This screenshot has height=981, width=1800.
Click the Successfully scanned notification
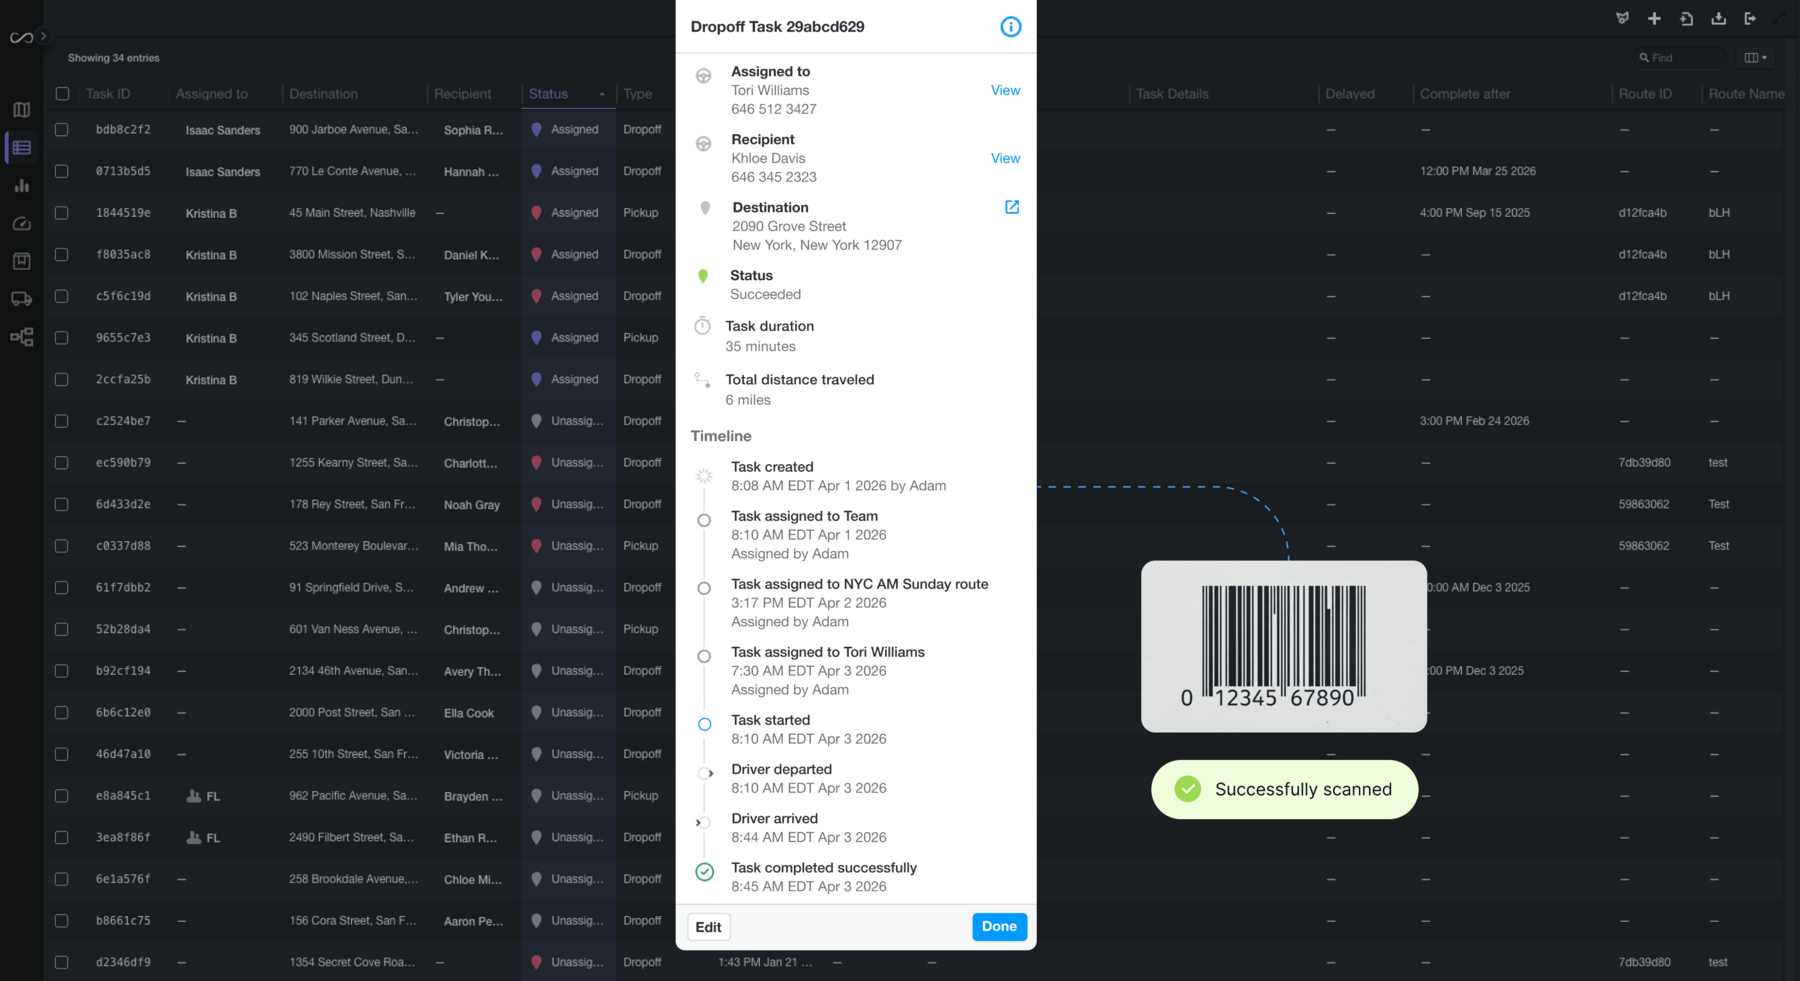point(1285,790)
